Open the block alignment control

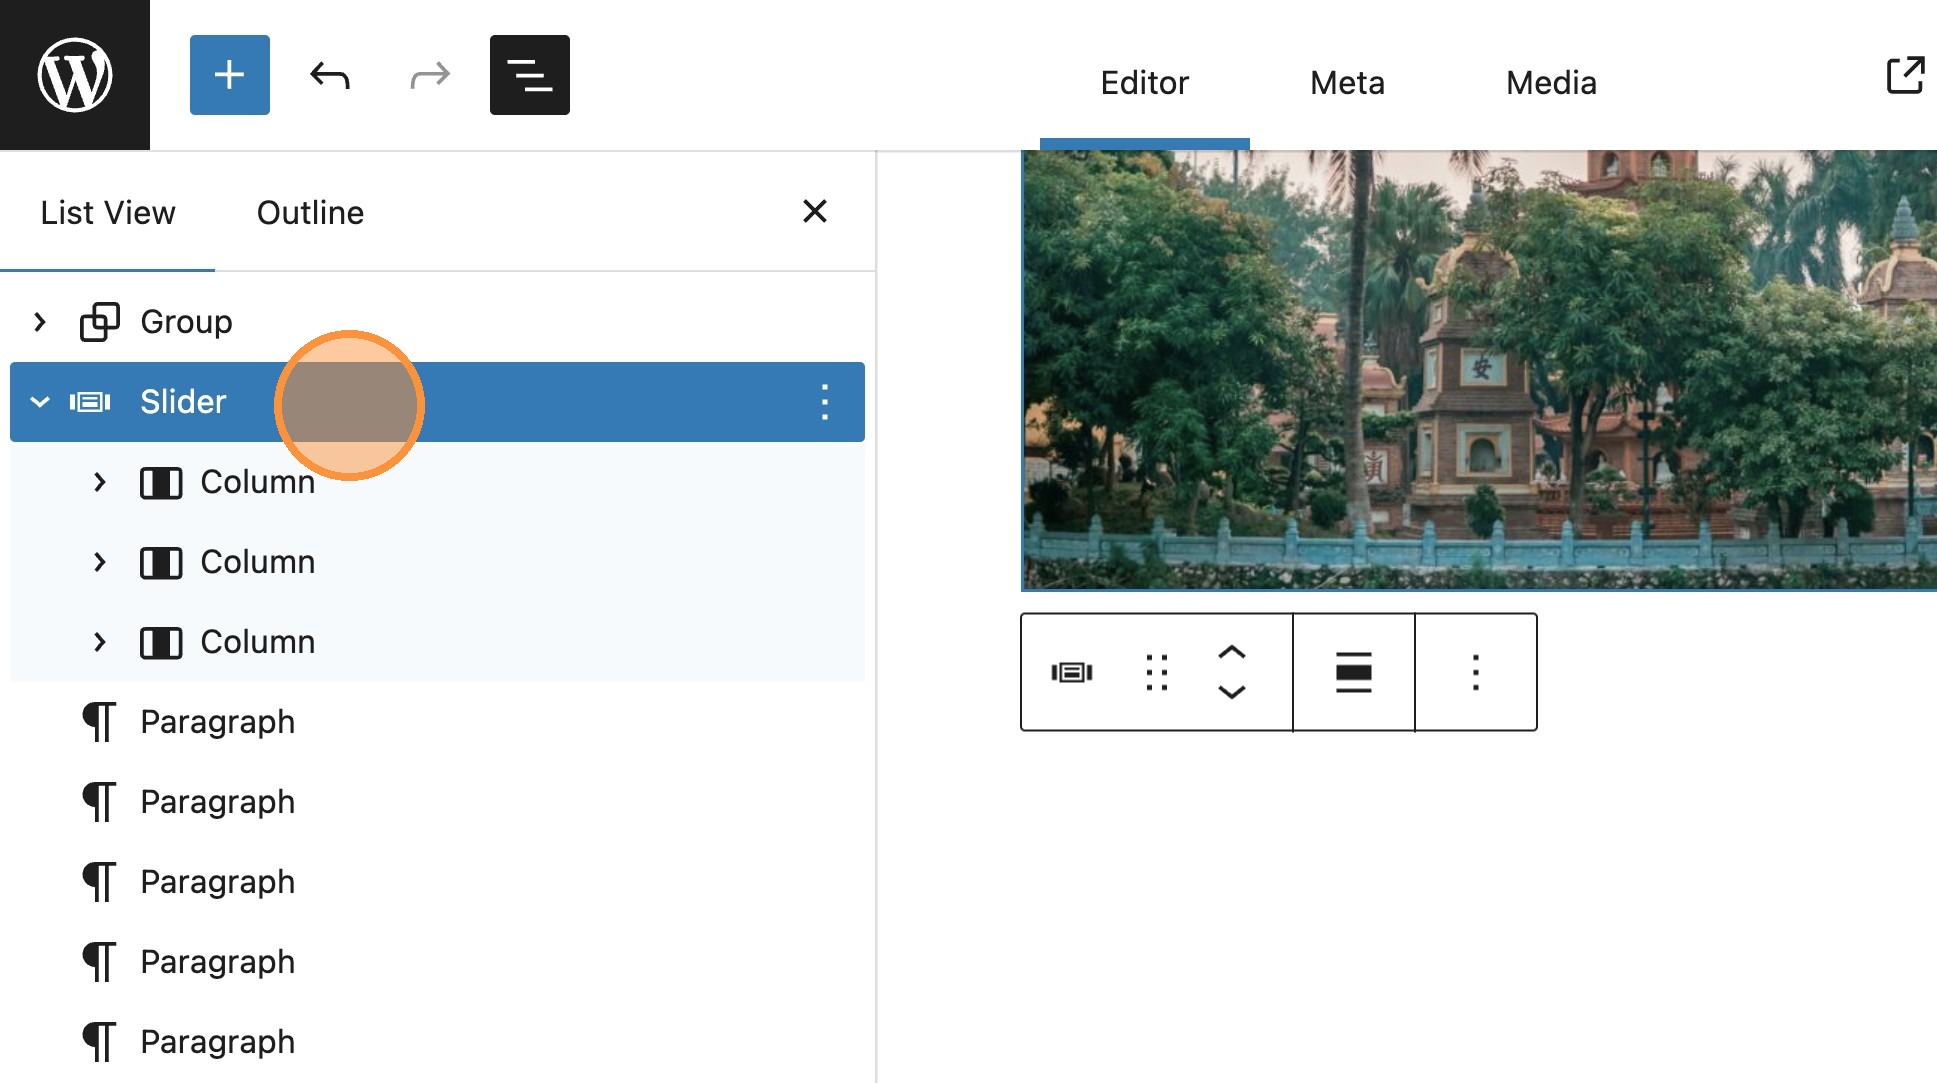(1354, 672)
